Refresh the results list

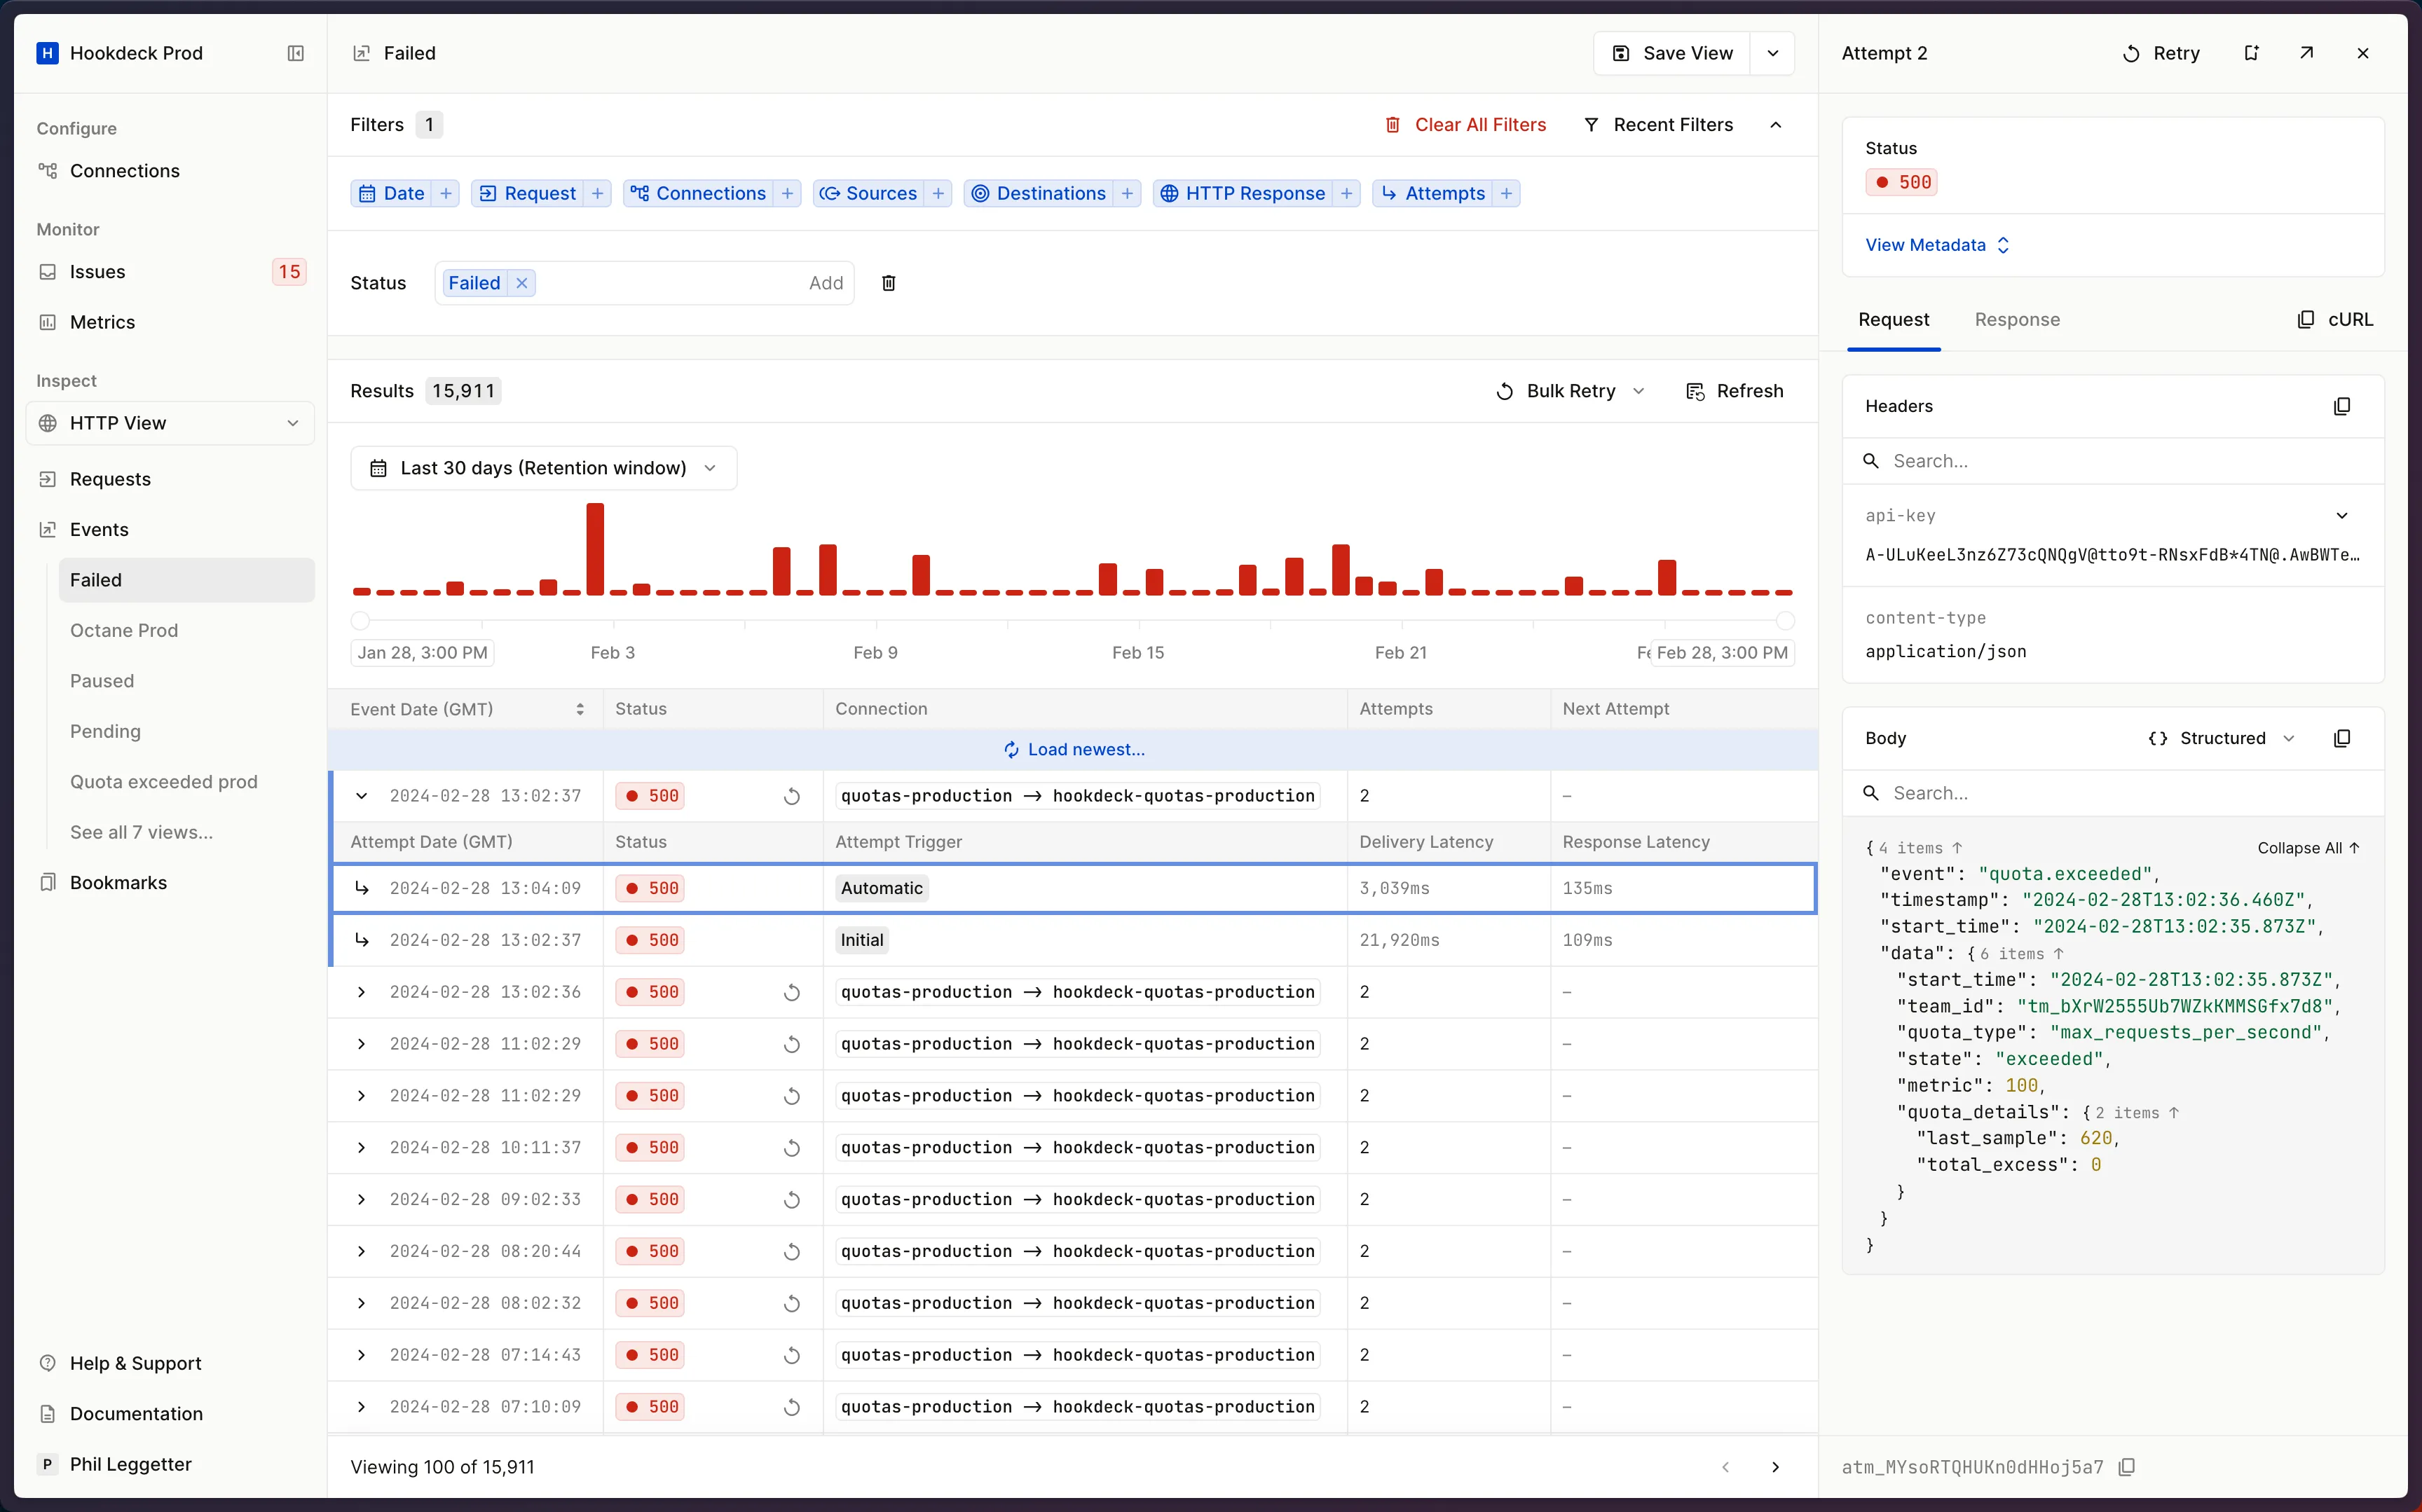(x=1734, y=391)
